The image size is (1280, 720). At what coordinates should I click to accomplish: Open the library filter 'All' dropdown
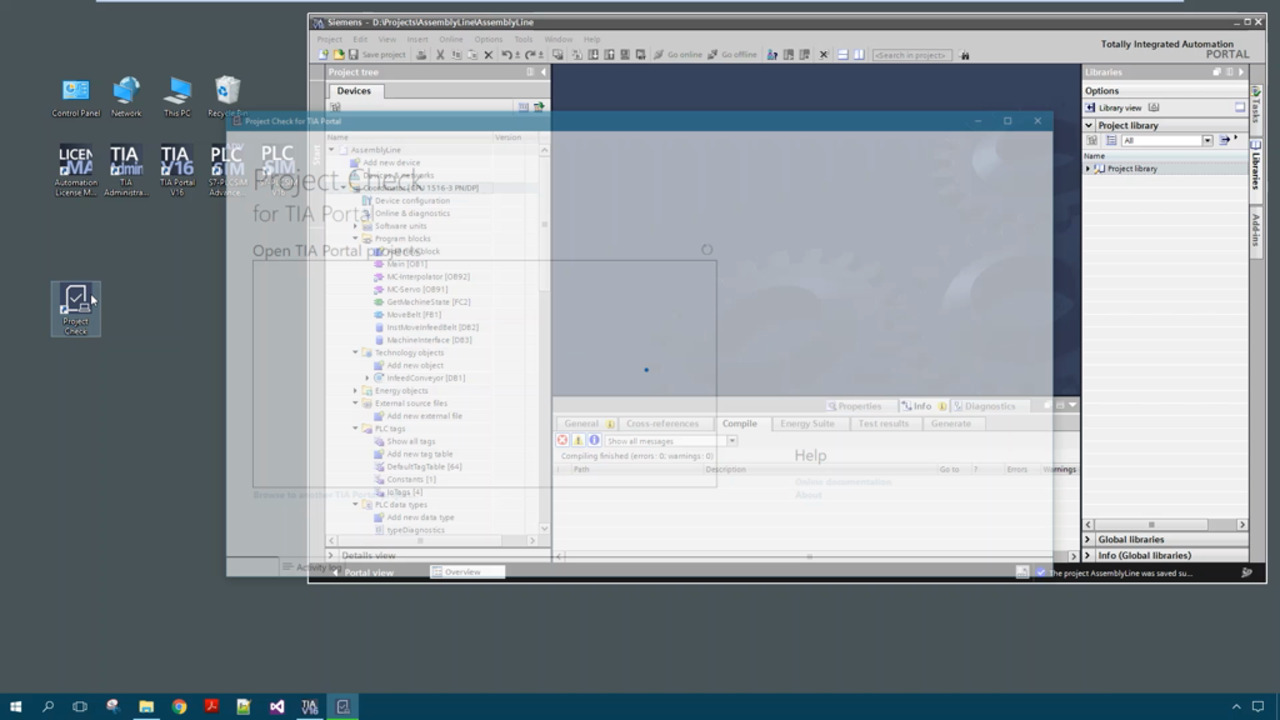[1207, 141]
